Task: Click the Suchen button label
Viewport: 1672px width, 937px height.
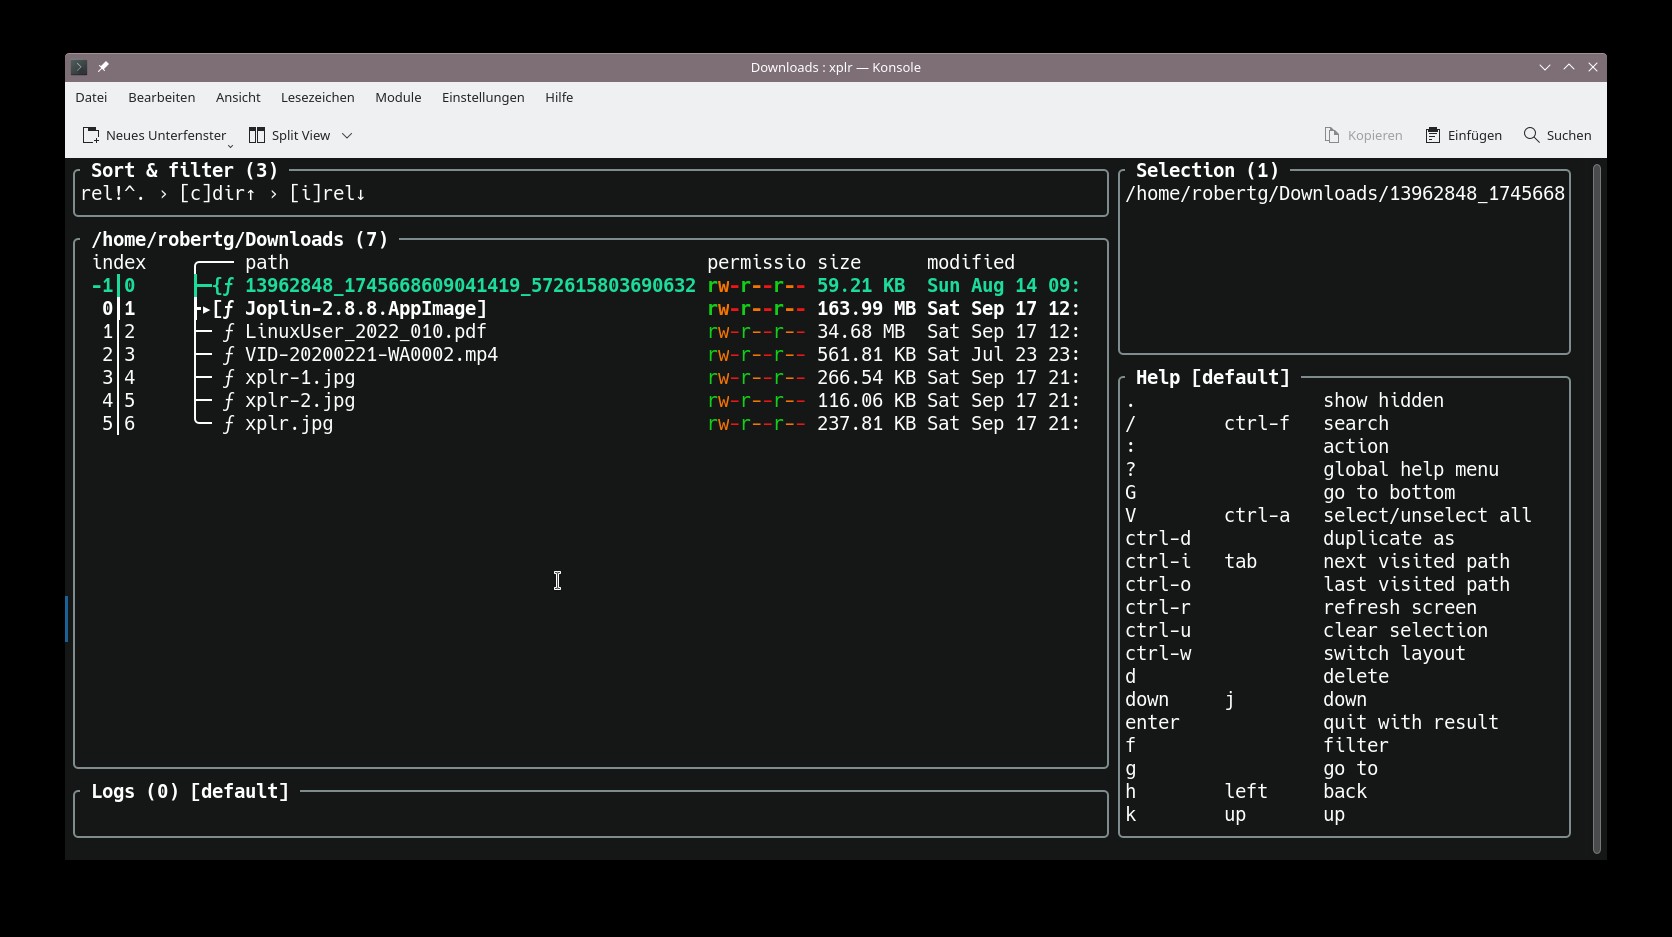Action: 1569,135
